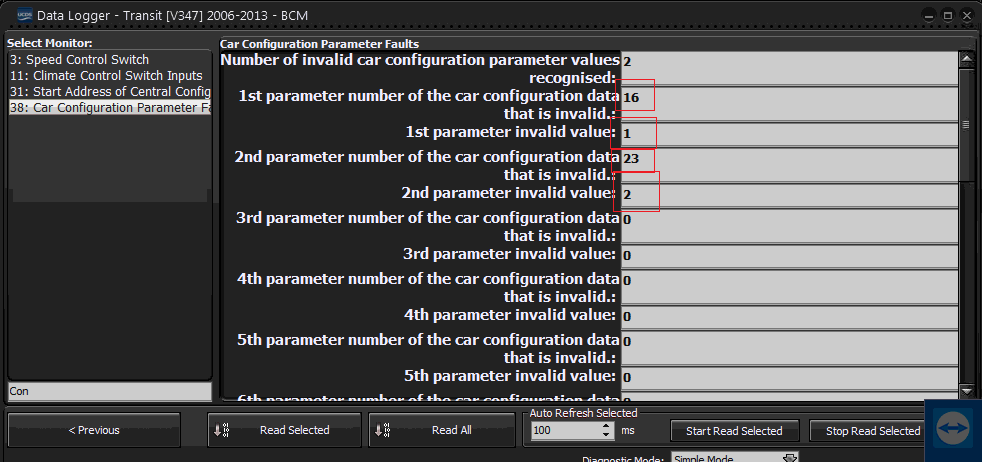982x462 pixels.
Task: Click the monitor search field containing 'Con'
Action: click(x=110, y=391)
